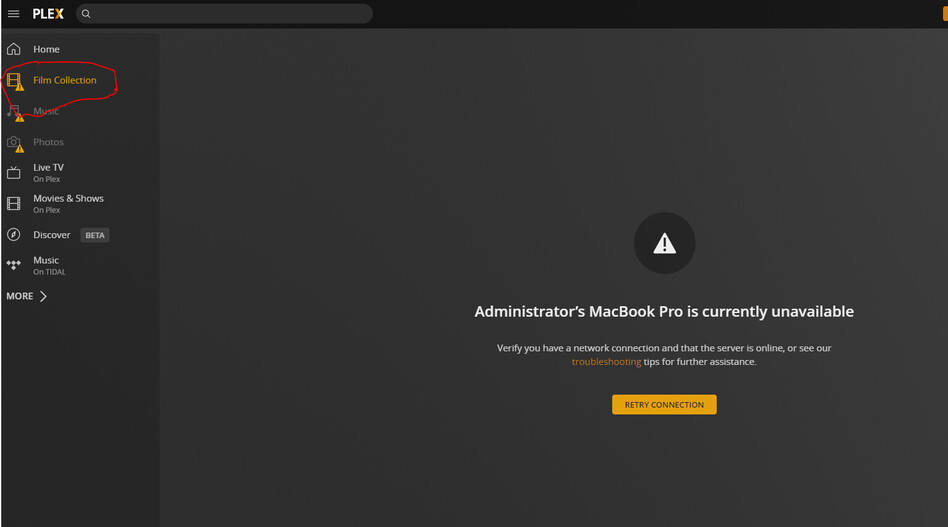
Task: Expand the MORE section chevron
Action: click(x=43, y=296)
